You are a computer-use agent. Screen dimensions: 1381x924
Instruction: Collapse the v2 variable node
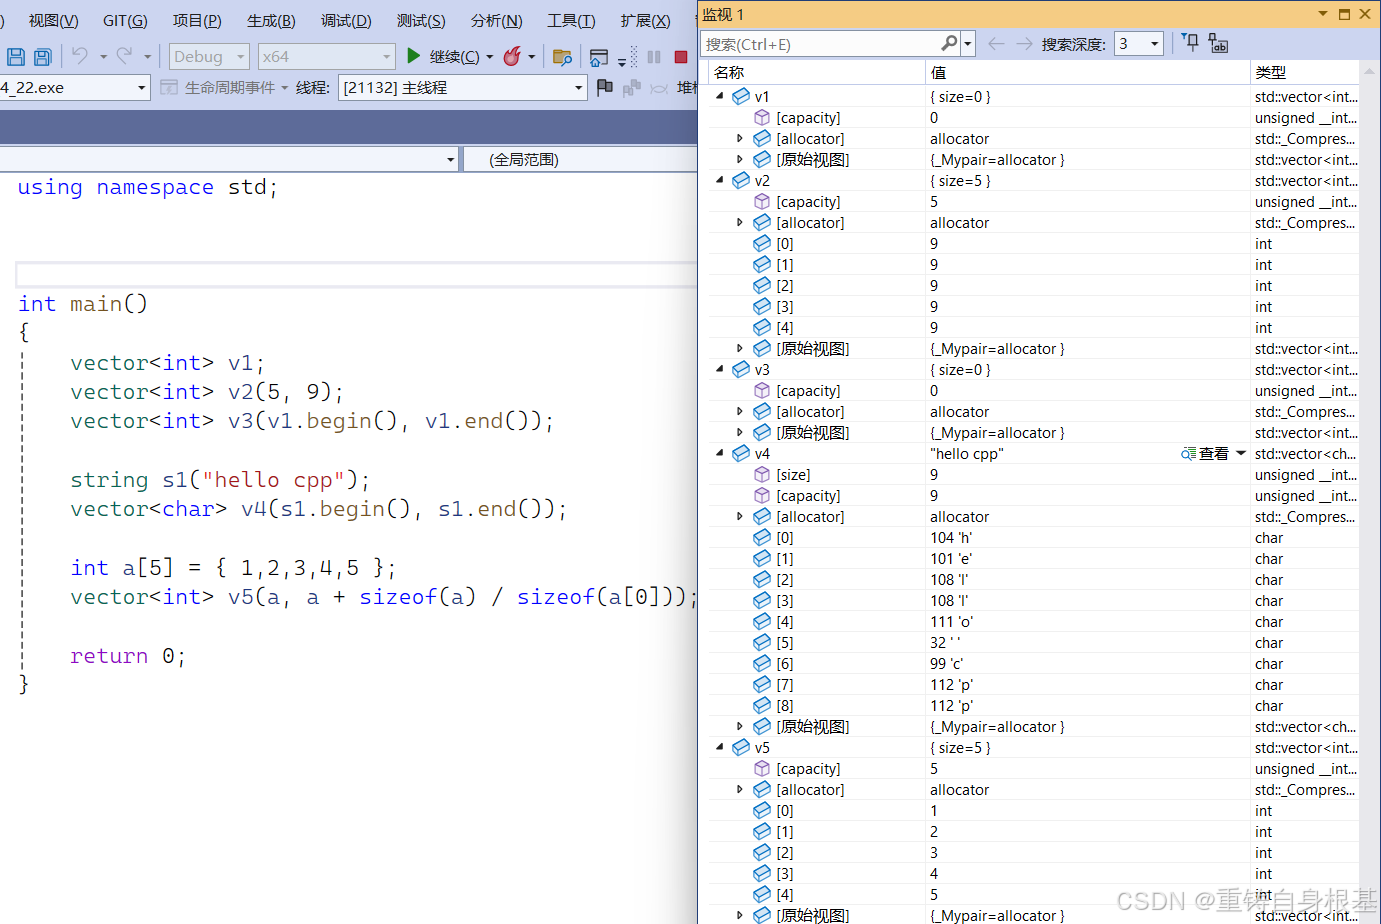[720, 180]
